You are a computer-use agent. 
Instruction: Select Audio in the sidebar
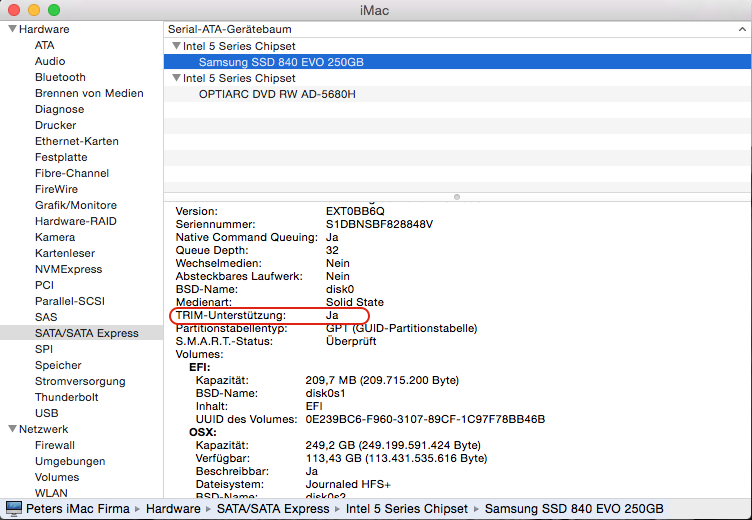pyautogui.click(x=50, y=61)
